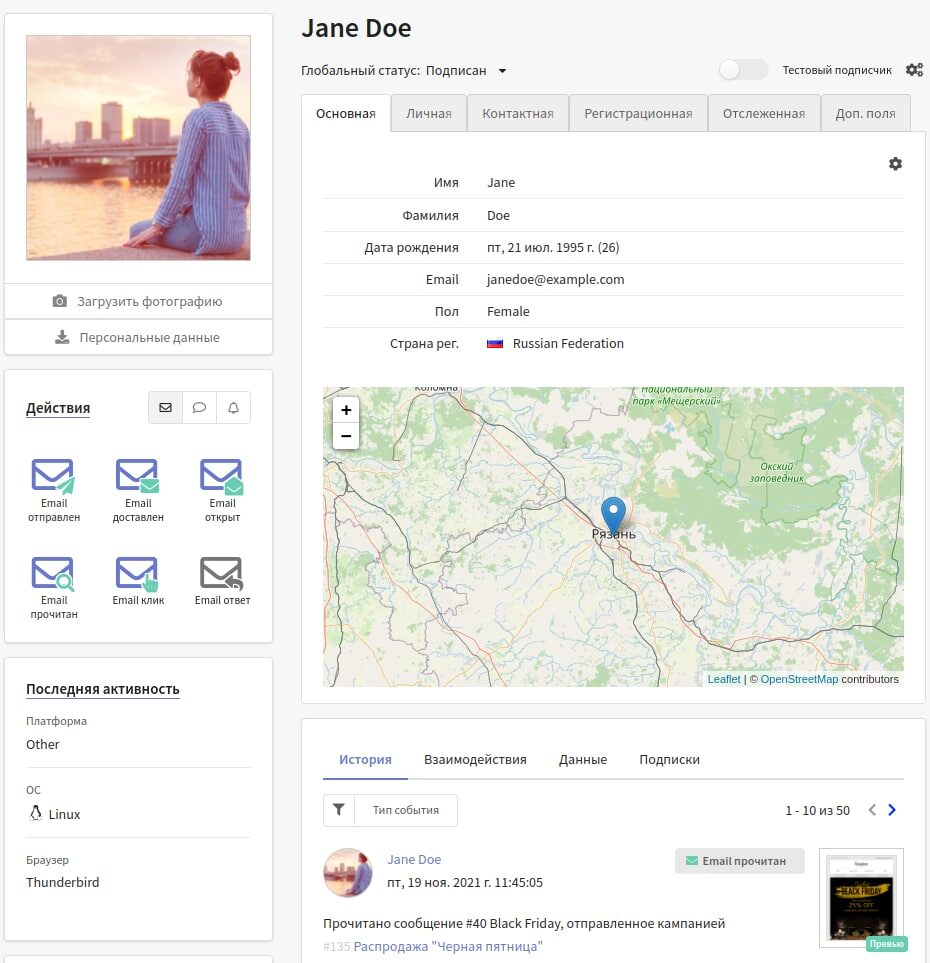The image size is (930, 963).
Task: Click the funnel filter icon in История
Action: point(338,810)
